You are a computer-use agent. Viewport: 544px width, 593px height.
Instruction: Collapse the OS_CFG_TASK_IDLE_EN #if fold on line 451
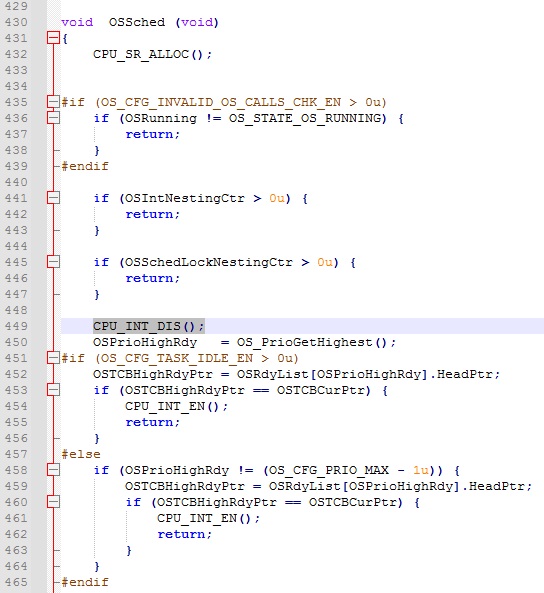pos(53,358)
